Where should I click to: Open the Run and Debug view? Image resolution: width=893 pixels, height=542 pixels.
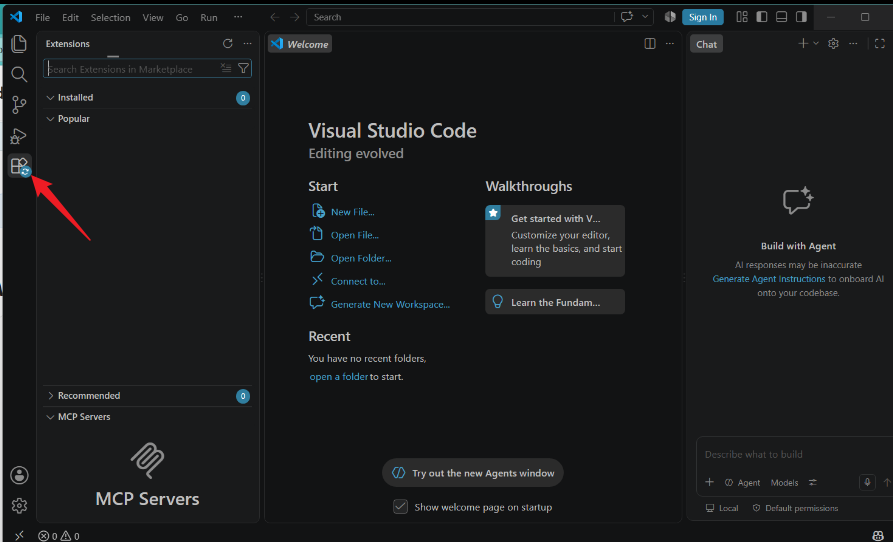pos(19,136)
